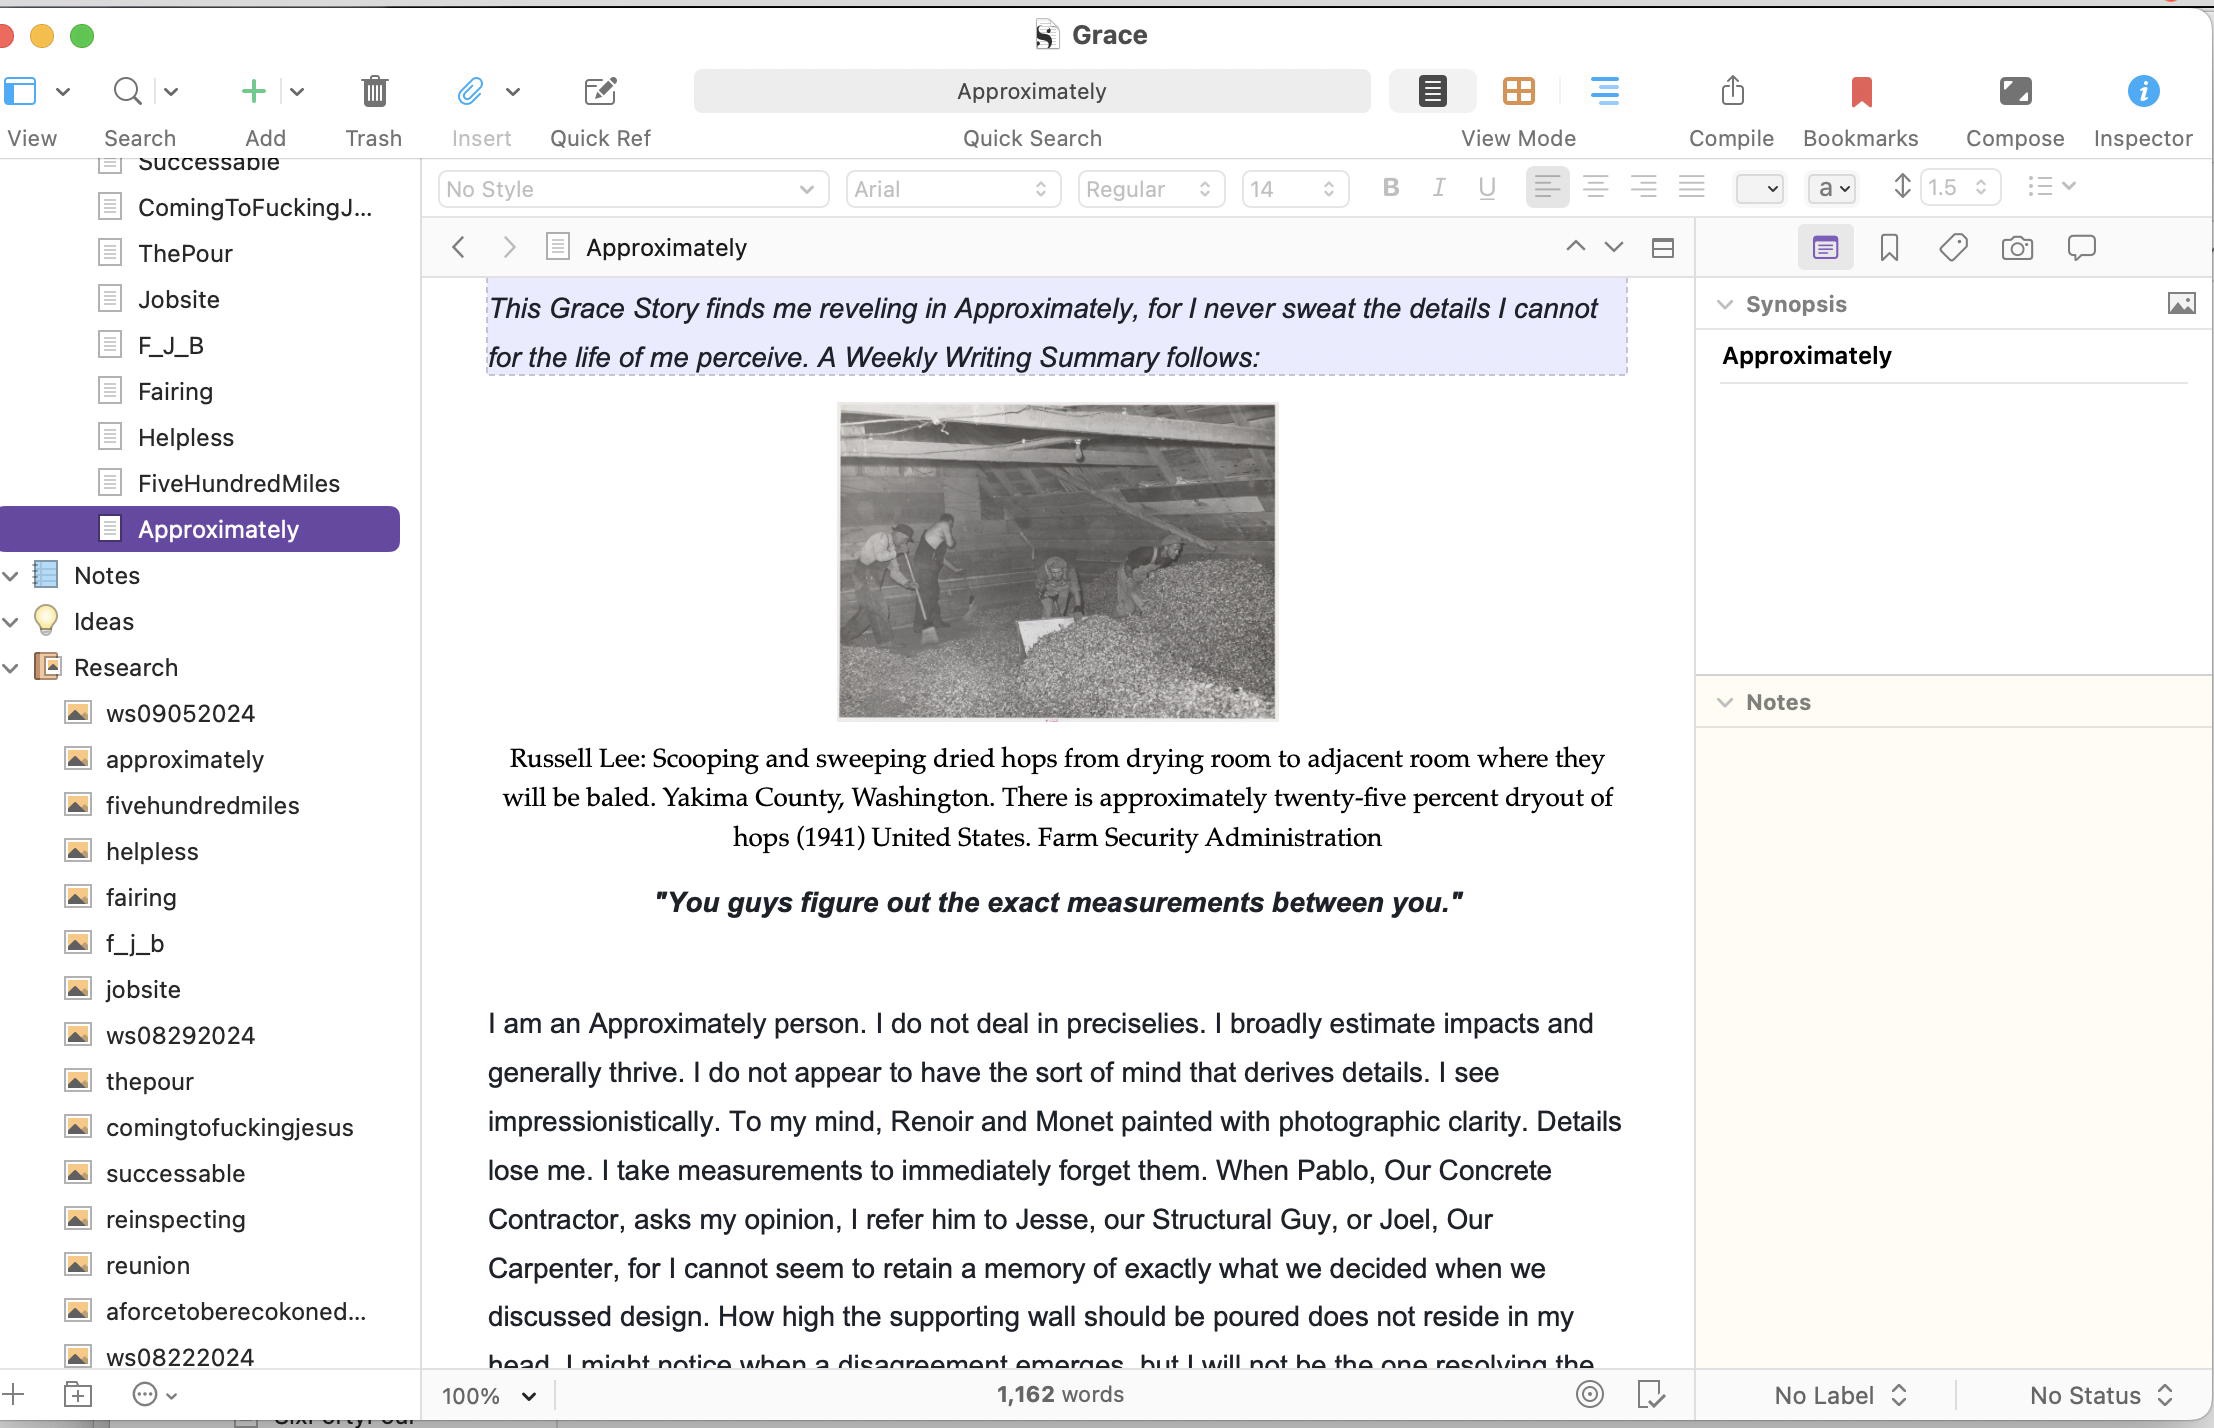Jump to previous document arrow

(x=1575, y=247)
